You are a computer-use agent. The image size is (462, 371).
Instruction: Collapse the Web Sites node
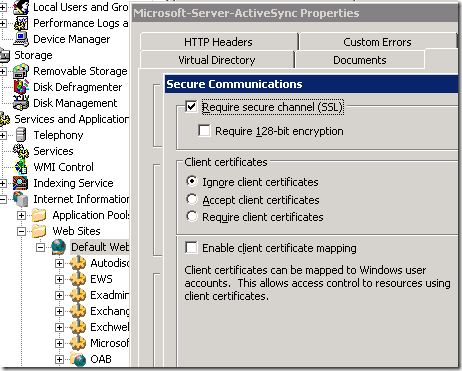point(21,231)
